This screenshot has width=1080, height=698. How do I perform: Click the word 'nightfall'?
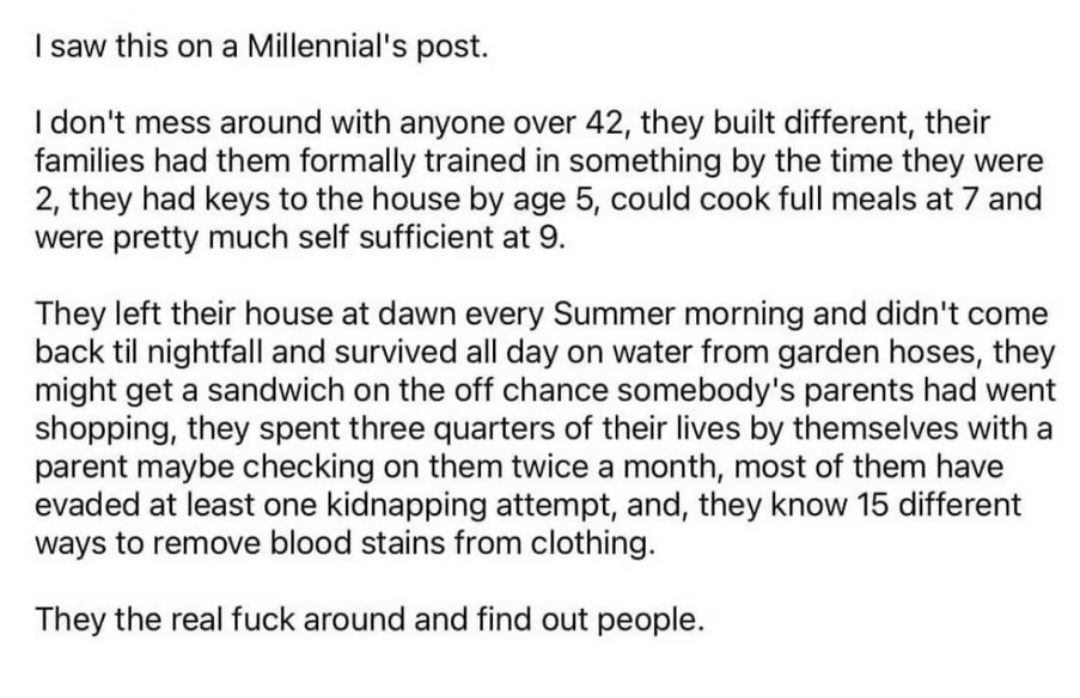point(206,353)
